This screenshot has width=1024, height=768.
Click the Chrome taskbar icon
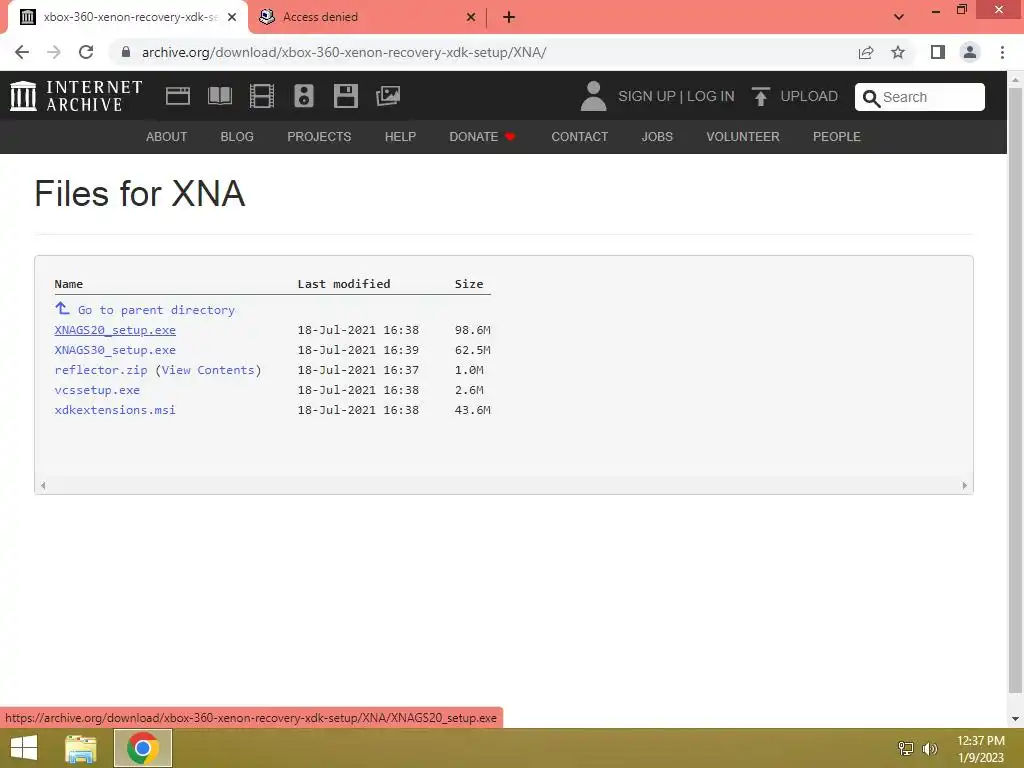[142, 748]
